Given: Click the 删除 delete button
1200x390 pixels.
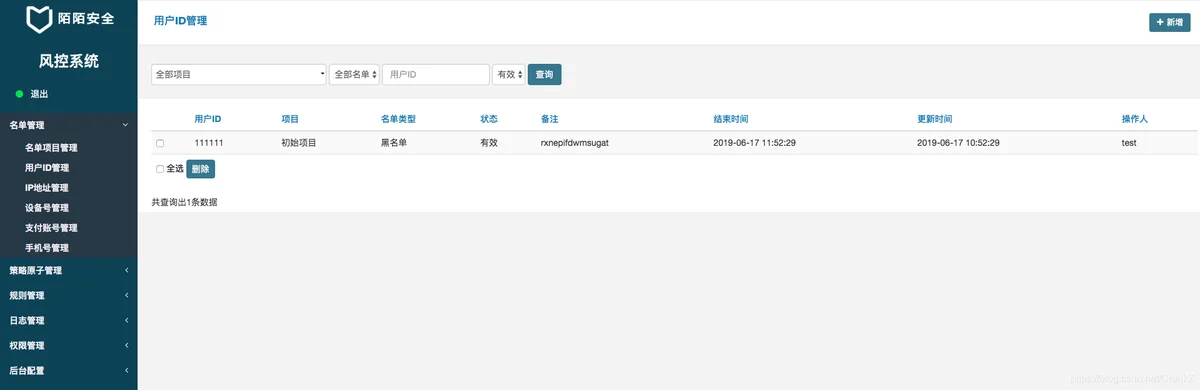Looking at the screenshot, I should (200, 169).
